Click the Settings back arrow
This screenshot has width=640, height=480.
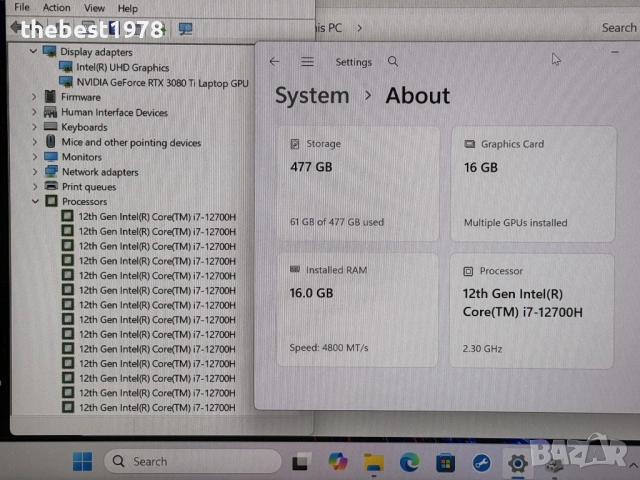(274, 62)
